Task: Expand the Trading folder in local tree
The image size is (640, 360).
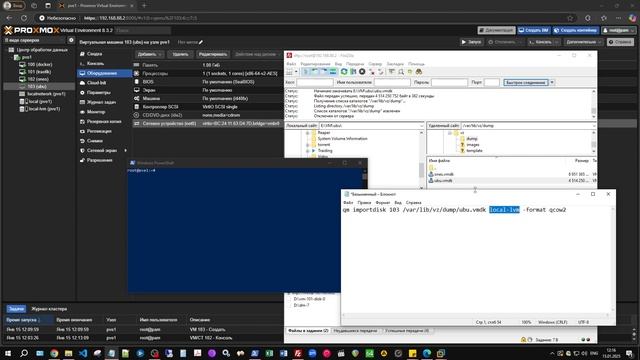Action: pyautogui.click(x=307, y=151)
